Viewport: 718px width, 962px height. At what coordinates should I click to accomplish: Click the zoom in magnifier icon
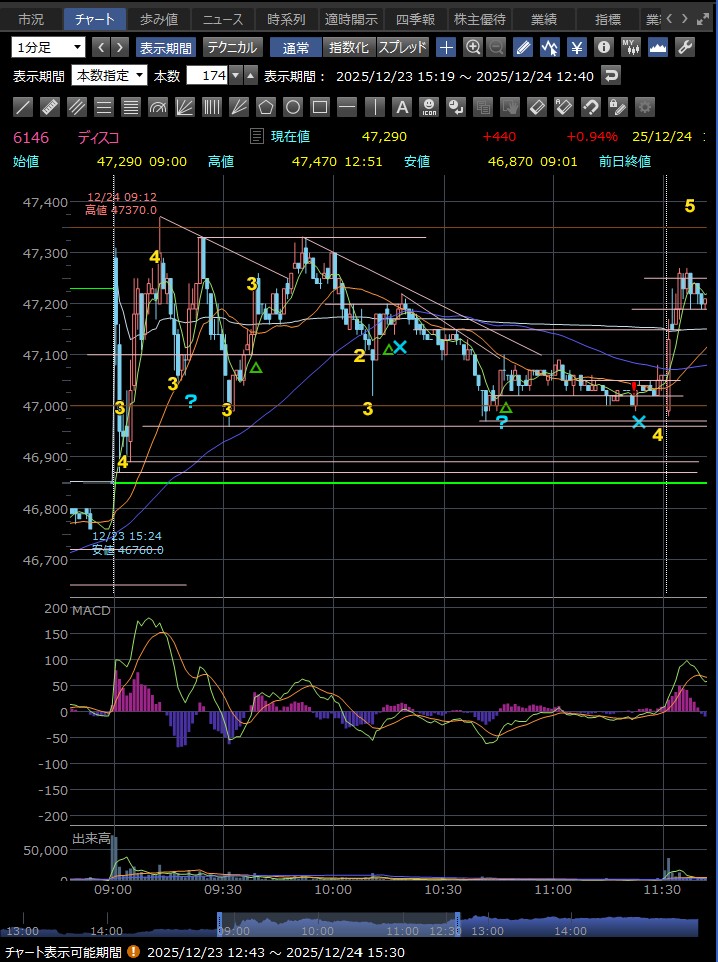(x=473, y=47)
